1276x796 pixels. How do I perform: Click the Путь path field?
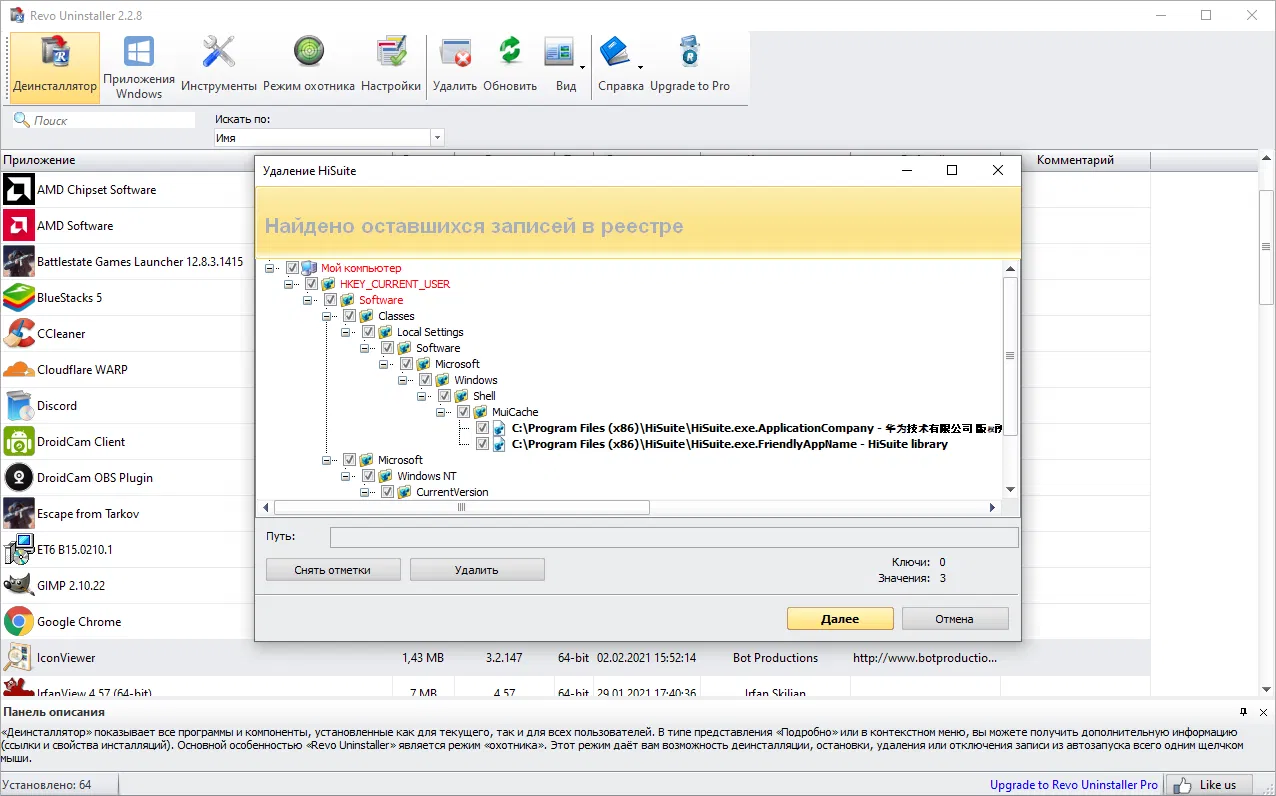coord(674,538)
